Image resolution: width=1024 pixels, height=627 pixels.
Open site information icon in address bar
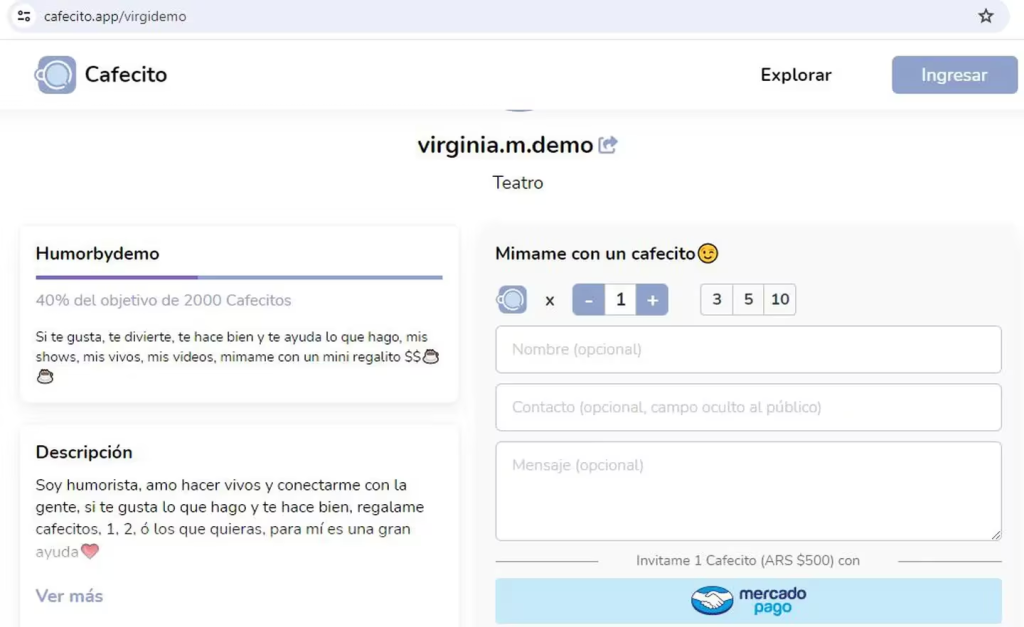pyautogui.click(x=24, y=16)
